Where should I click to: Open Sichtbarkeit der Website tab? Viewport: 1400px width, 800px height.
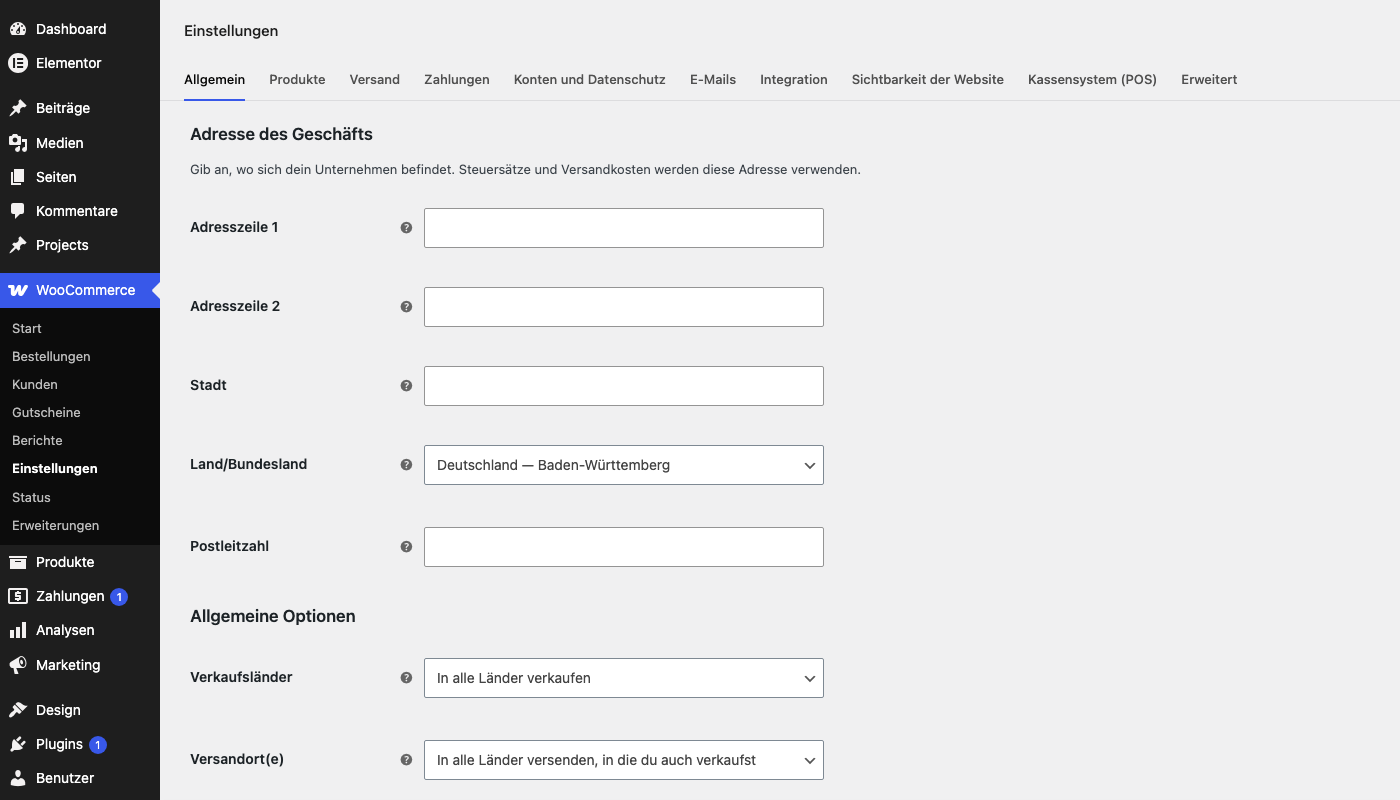(x=928, y=80)
